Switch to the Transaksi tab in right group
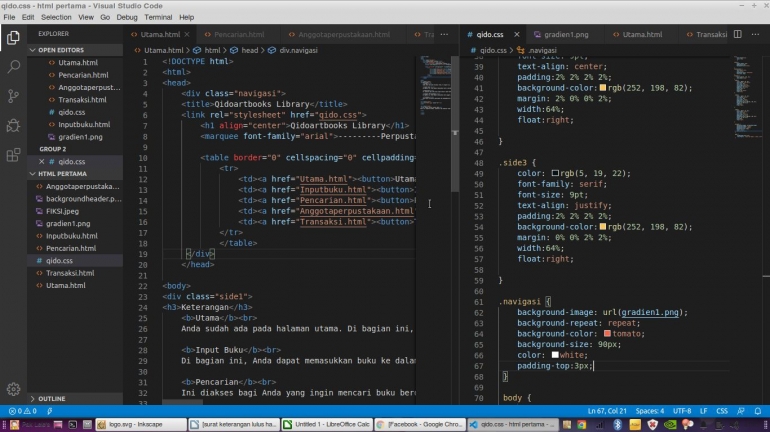 click(x=707, y=34)
